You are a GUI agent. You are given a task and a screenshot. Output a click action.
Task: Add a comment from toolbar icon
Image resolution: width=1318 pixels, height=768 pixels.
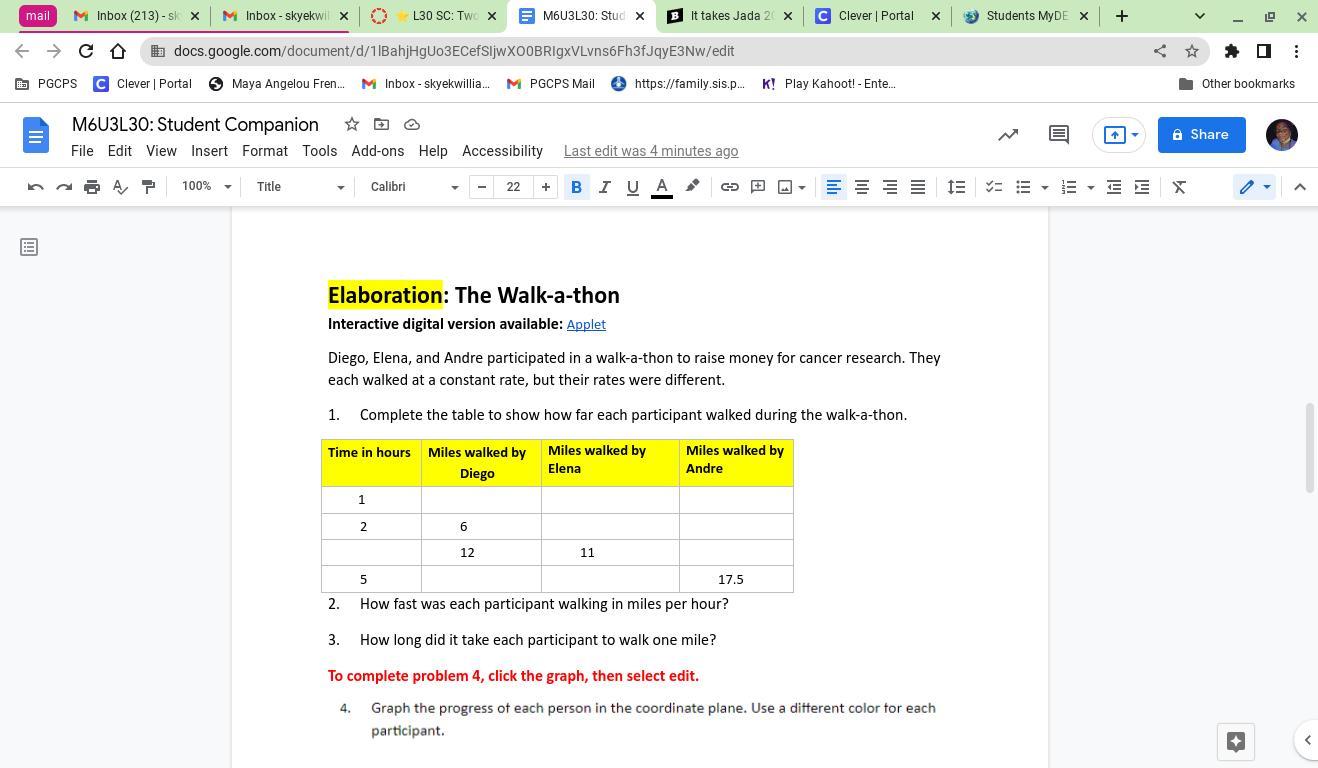pos(758,187)
